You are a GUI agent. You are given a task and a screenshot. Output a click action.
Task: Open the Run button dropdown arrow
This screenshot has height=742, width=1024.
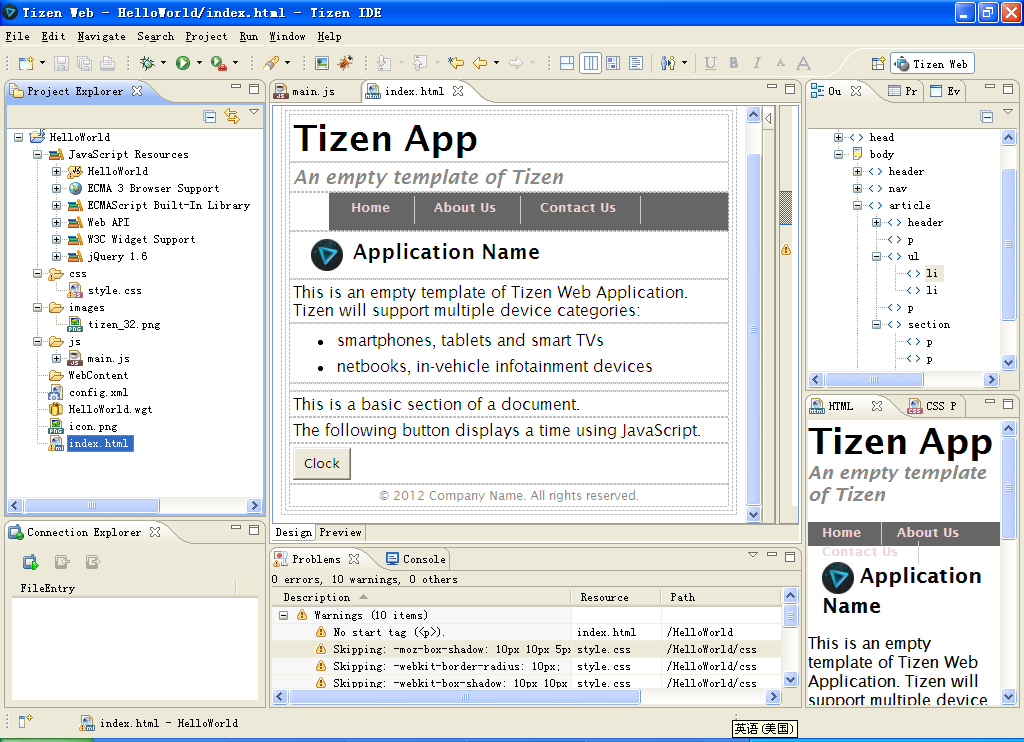click(x=199, y=63)
